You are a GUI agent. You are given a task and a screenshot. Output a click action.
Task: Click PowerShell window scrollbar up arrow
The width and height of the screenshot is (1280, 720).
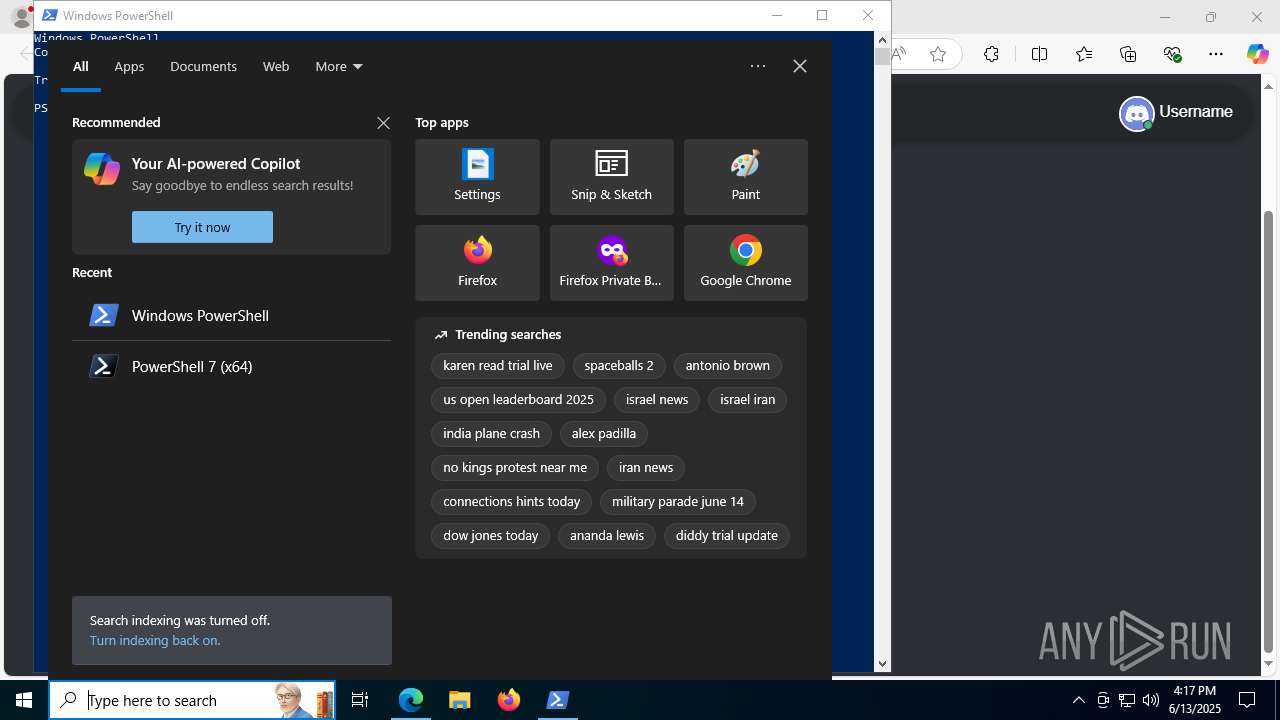882,39
